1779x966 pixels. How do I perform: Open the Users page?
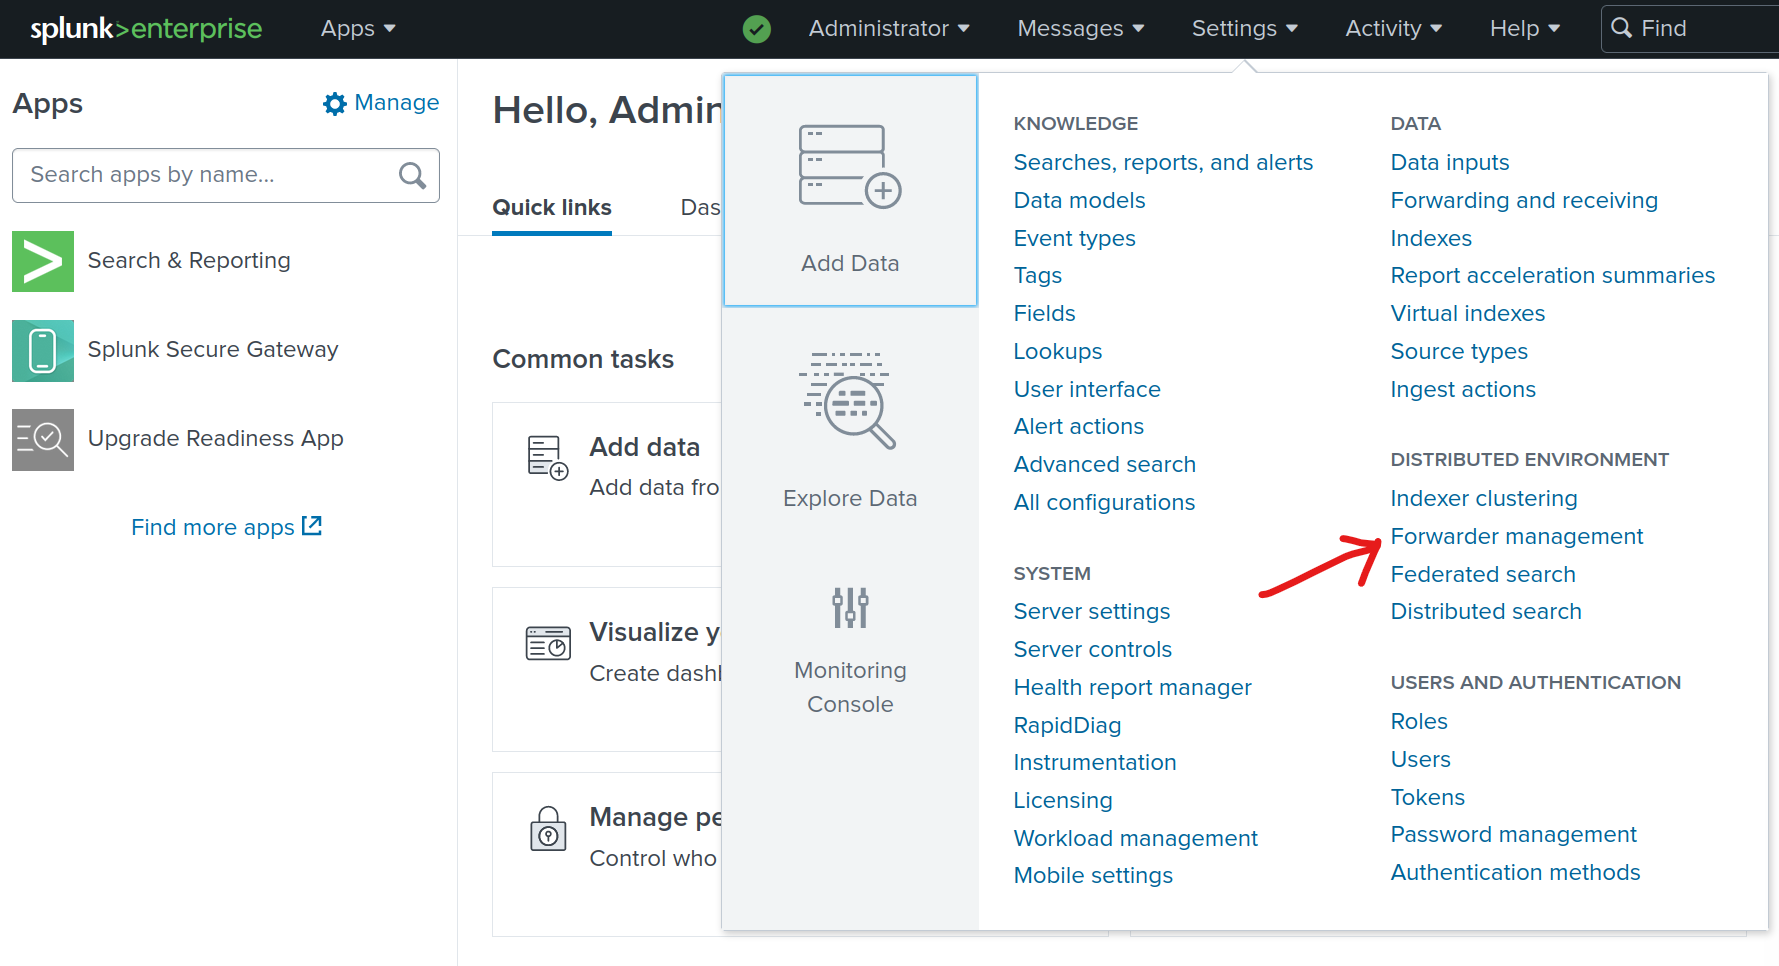(1420, 760)
